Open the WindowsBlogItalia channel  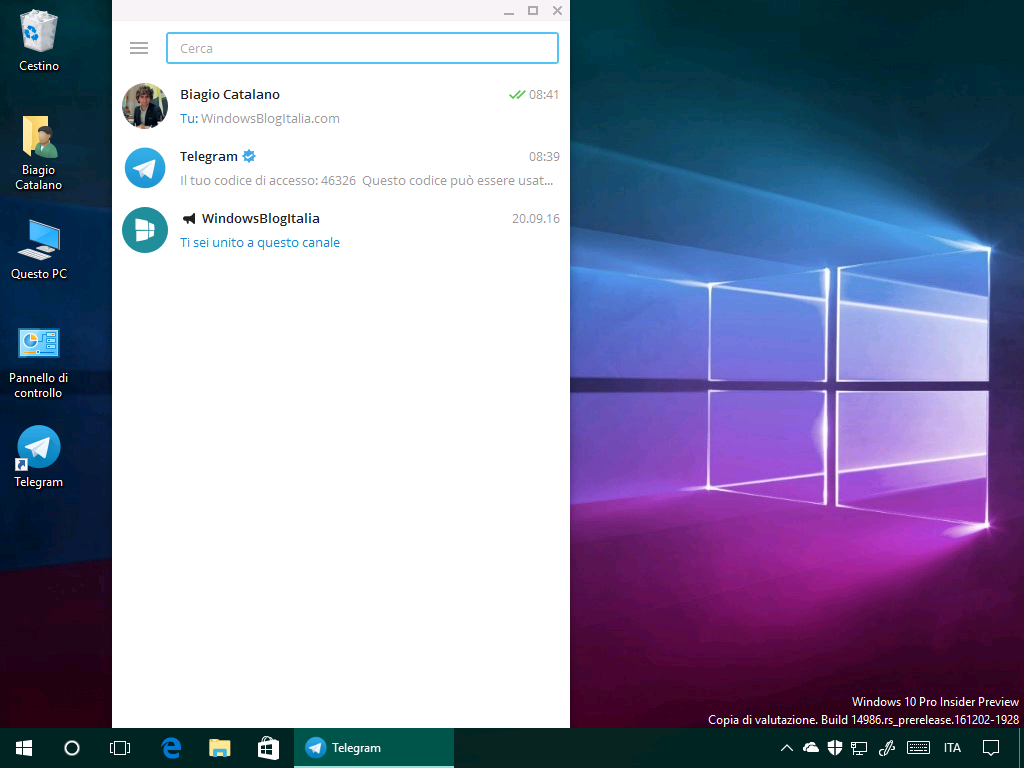tap(341, 230)
